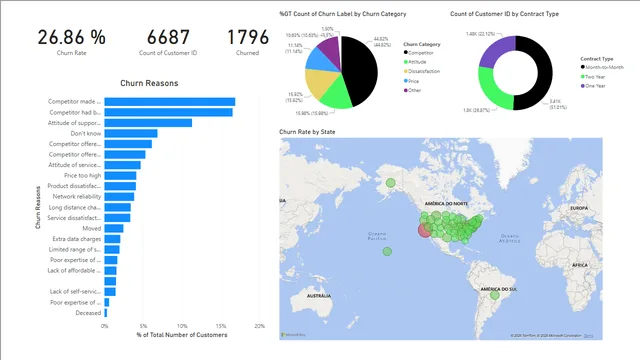
Task: Select the black Competitor pie slice
Action: pyautogui.click(x=361, y=70)
